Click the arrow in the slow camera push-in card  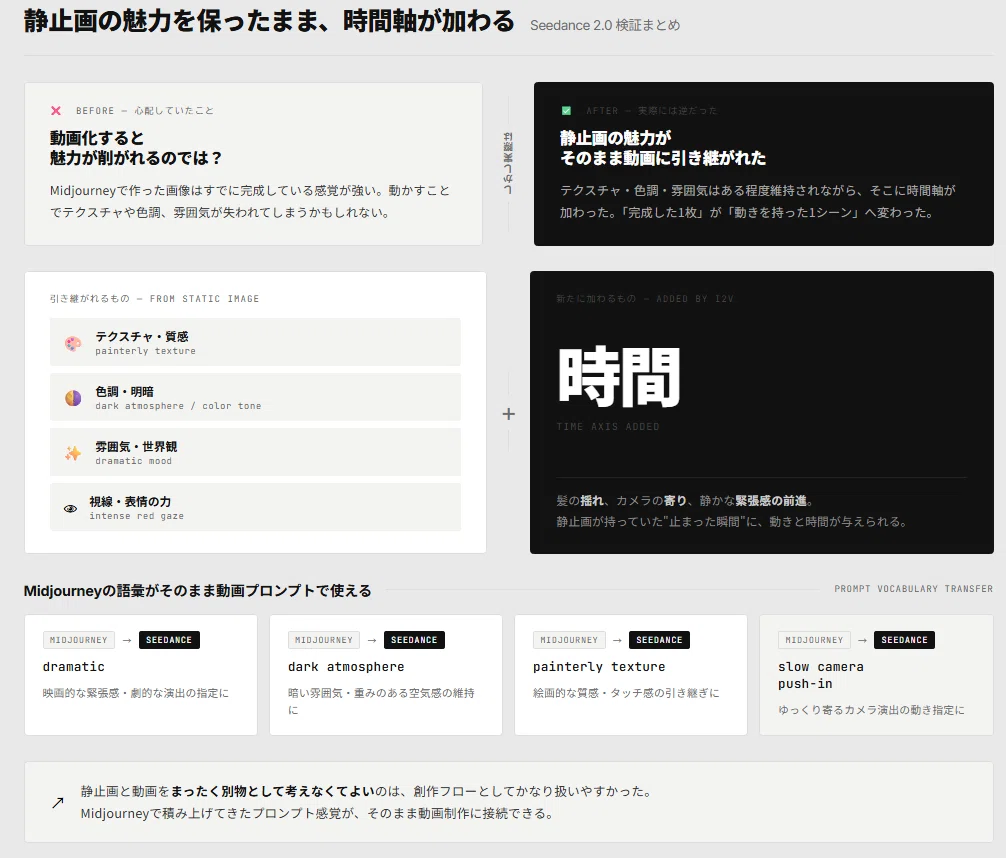[862, 640]
